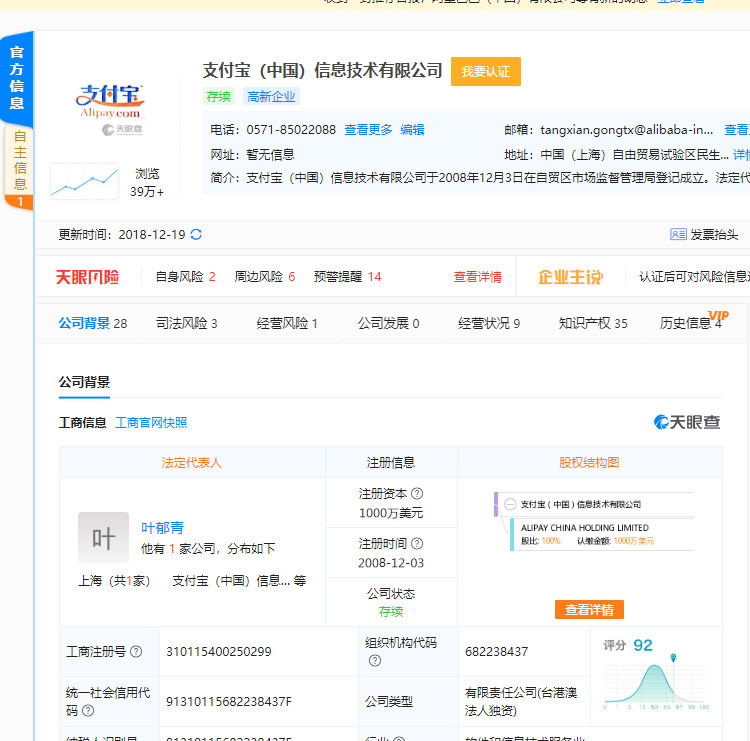Click the phone number 0571-85022088
Image resolution: width=750 pixels, height=741 pixels.
[x=291, y=130]
